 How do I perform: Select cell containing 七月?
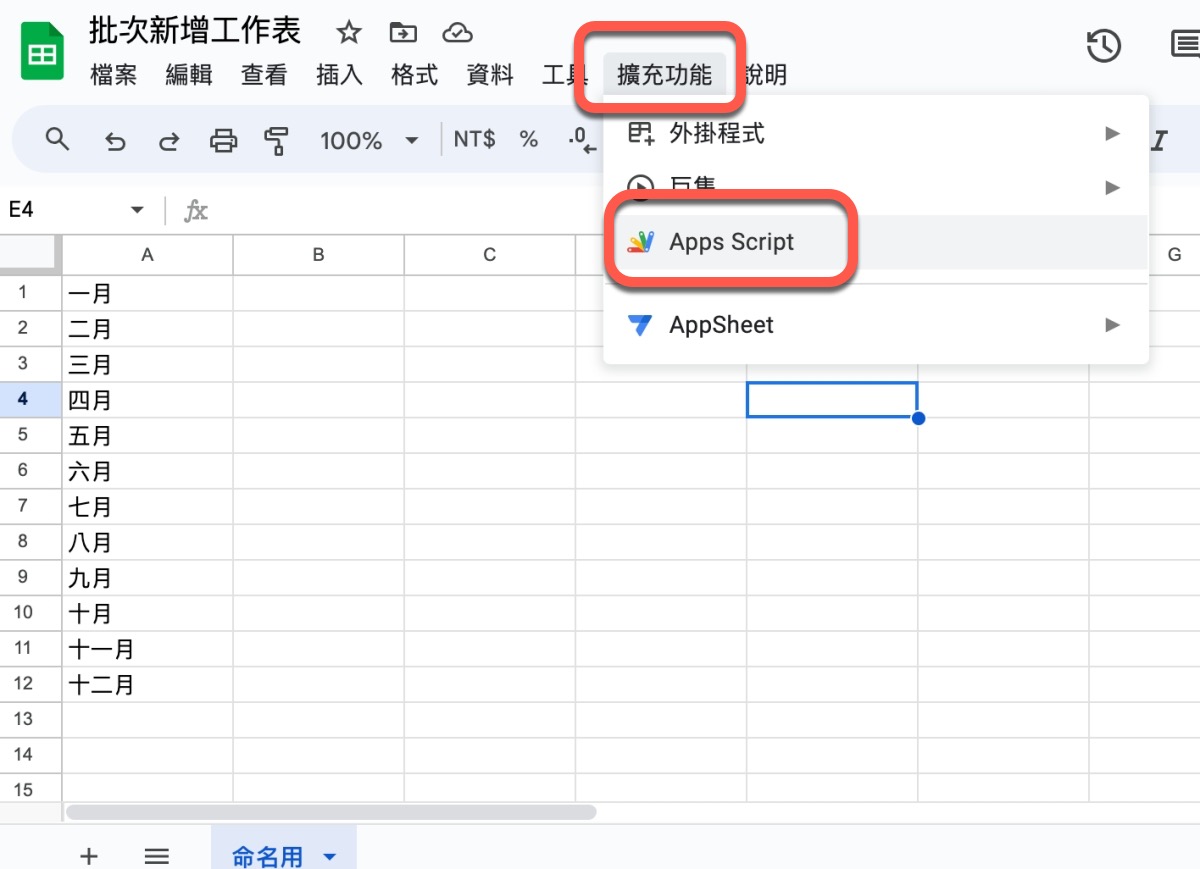[147, 506]
